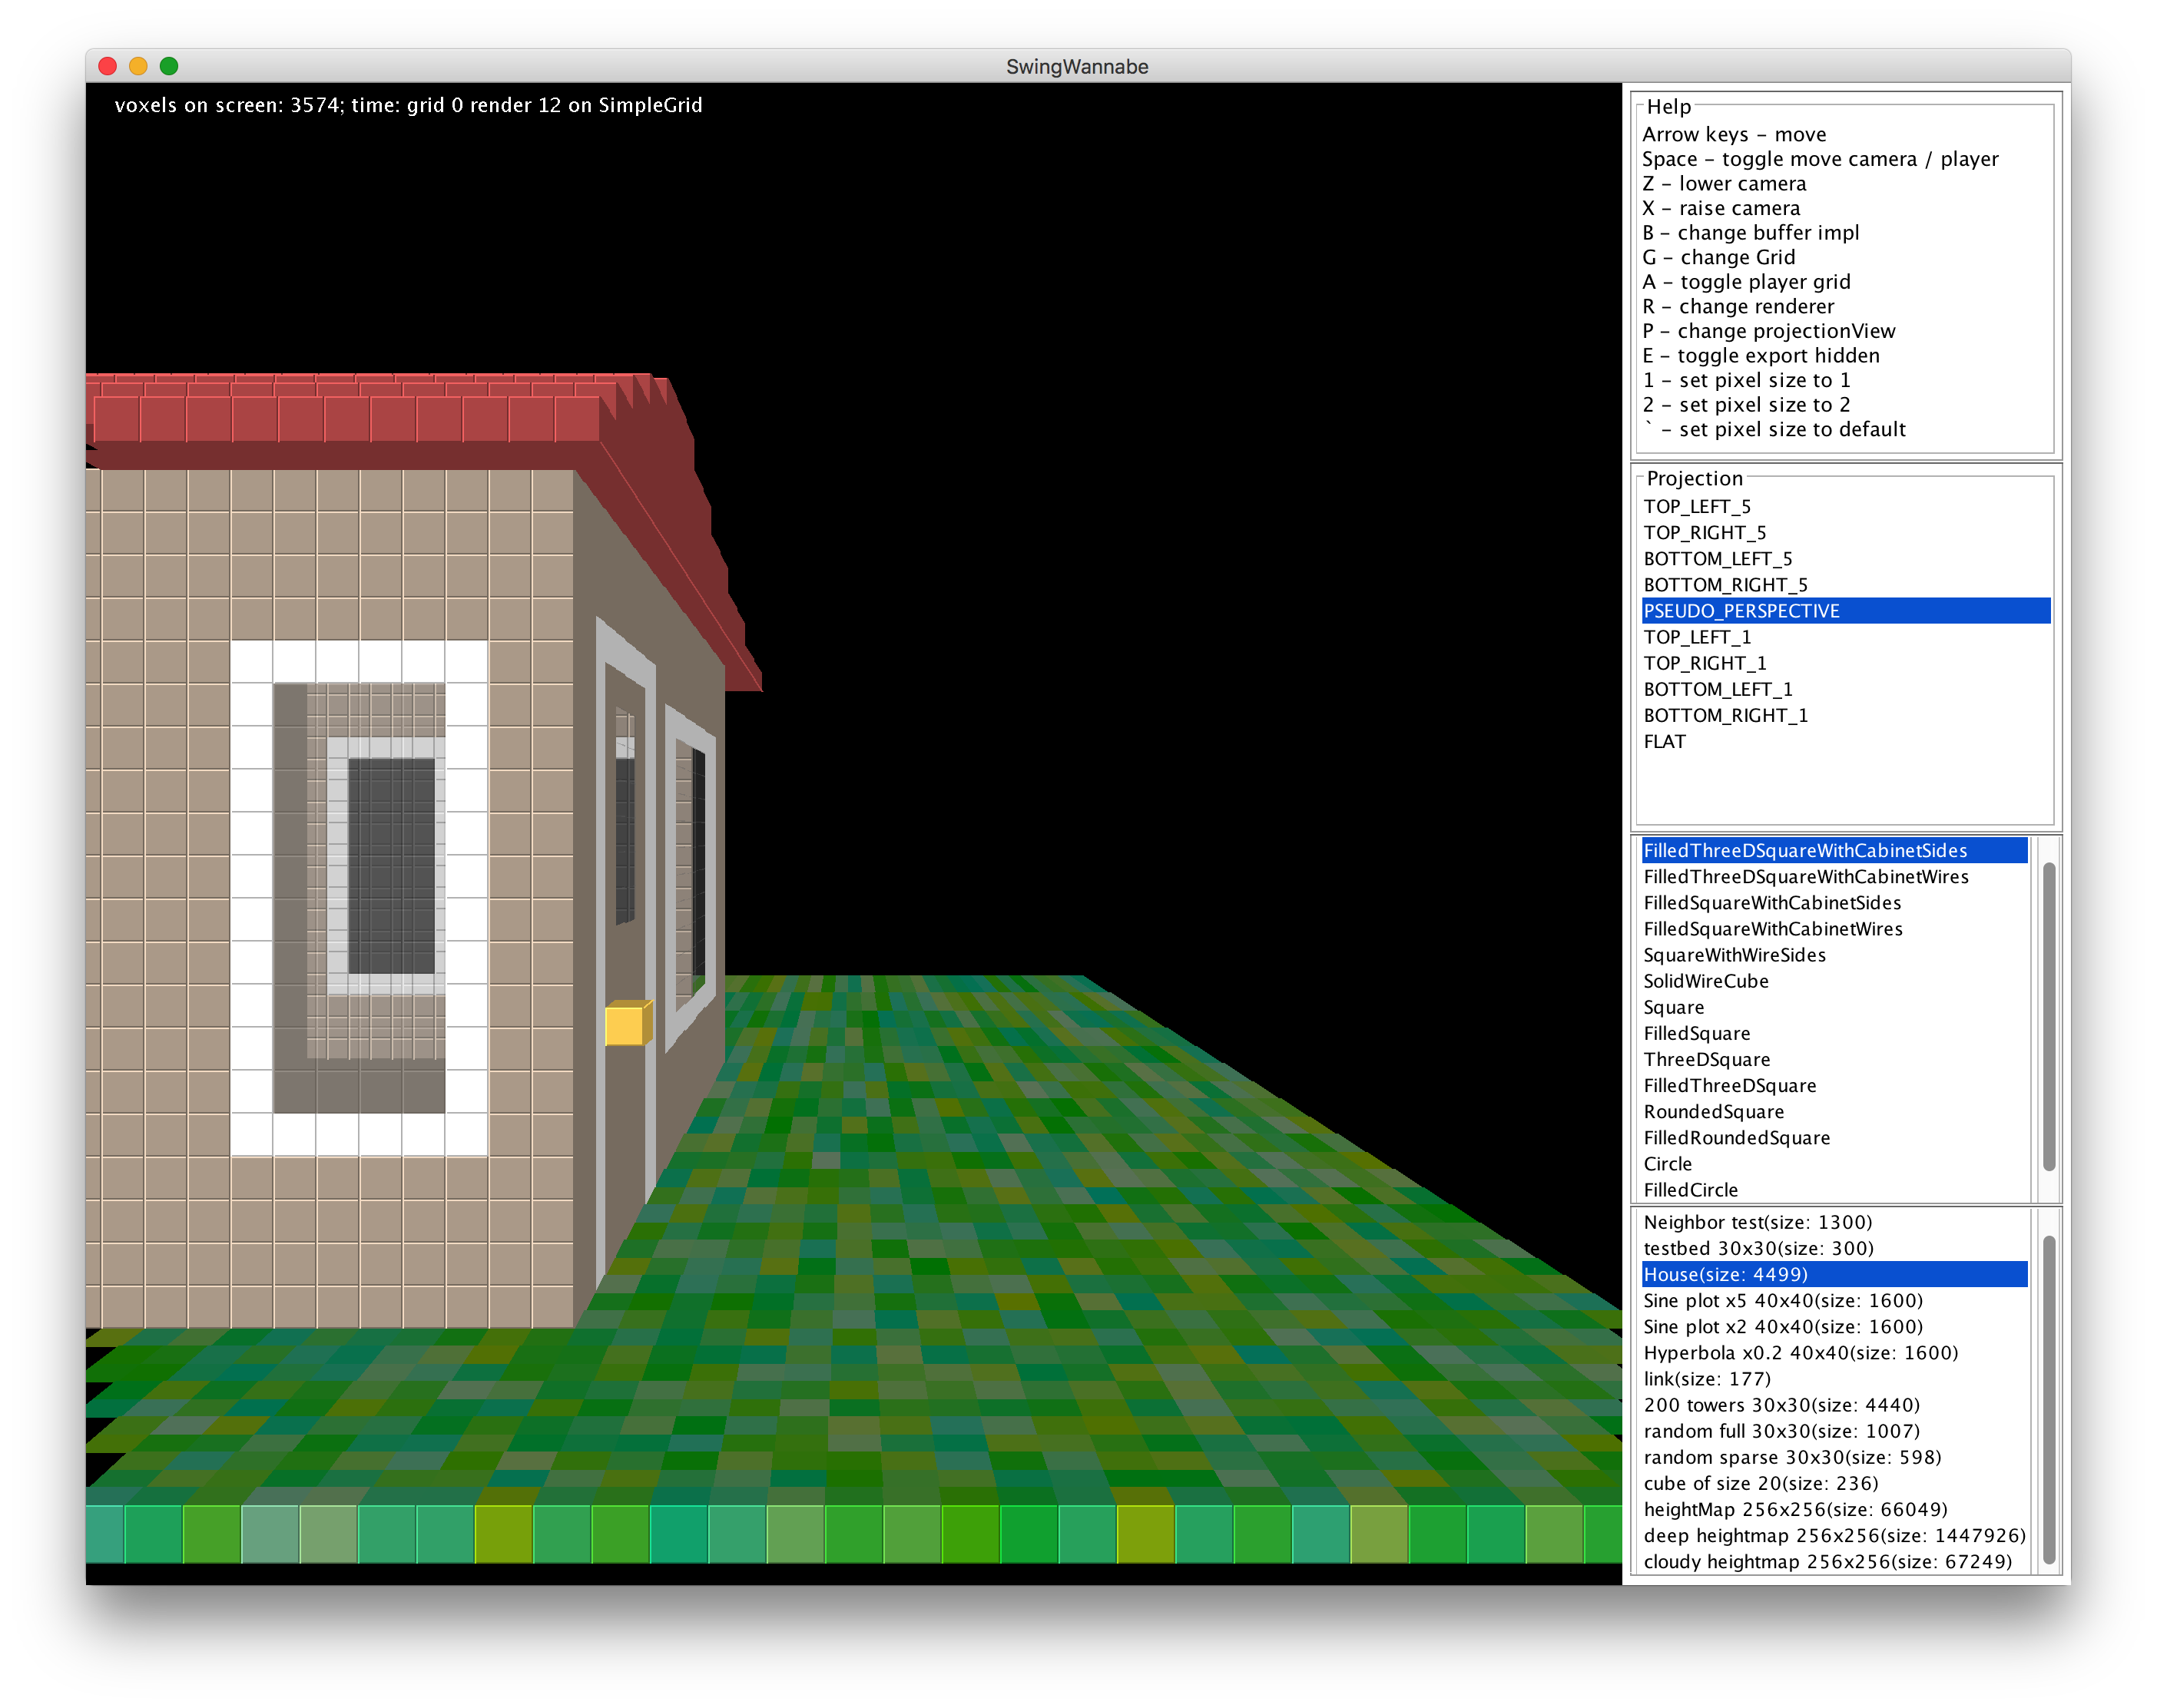Choose FilledThreeDSquareWithCabinetWires renderer
This screenshot has height=1708, width=2157.
1834,876
